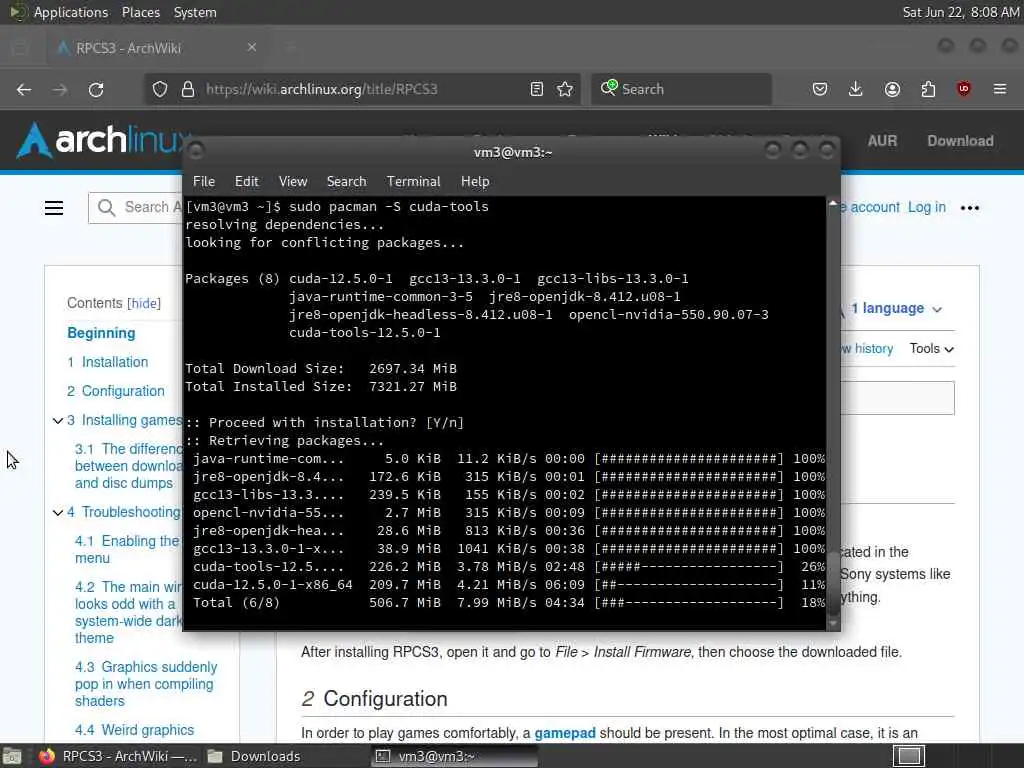Open the terminal Edit menu
The height and width of the screenshot is (768, 1024).
click(246, 182)
